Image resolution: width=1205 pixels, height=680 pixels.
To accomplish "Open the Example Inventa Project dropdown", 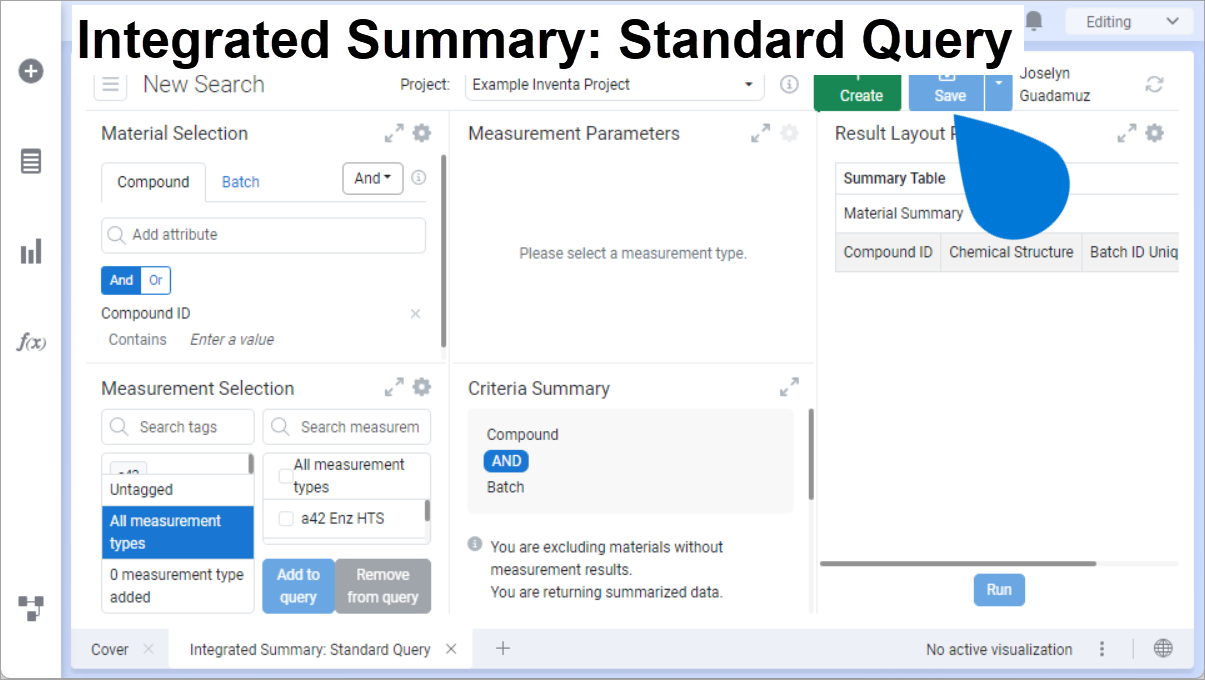I will pyautogui.click(x=748, y=85).
